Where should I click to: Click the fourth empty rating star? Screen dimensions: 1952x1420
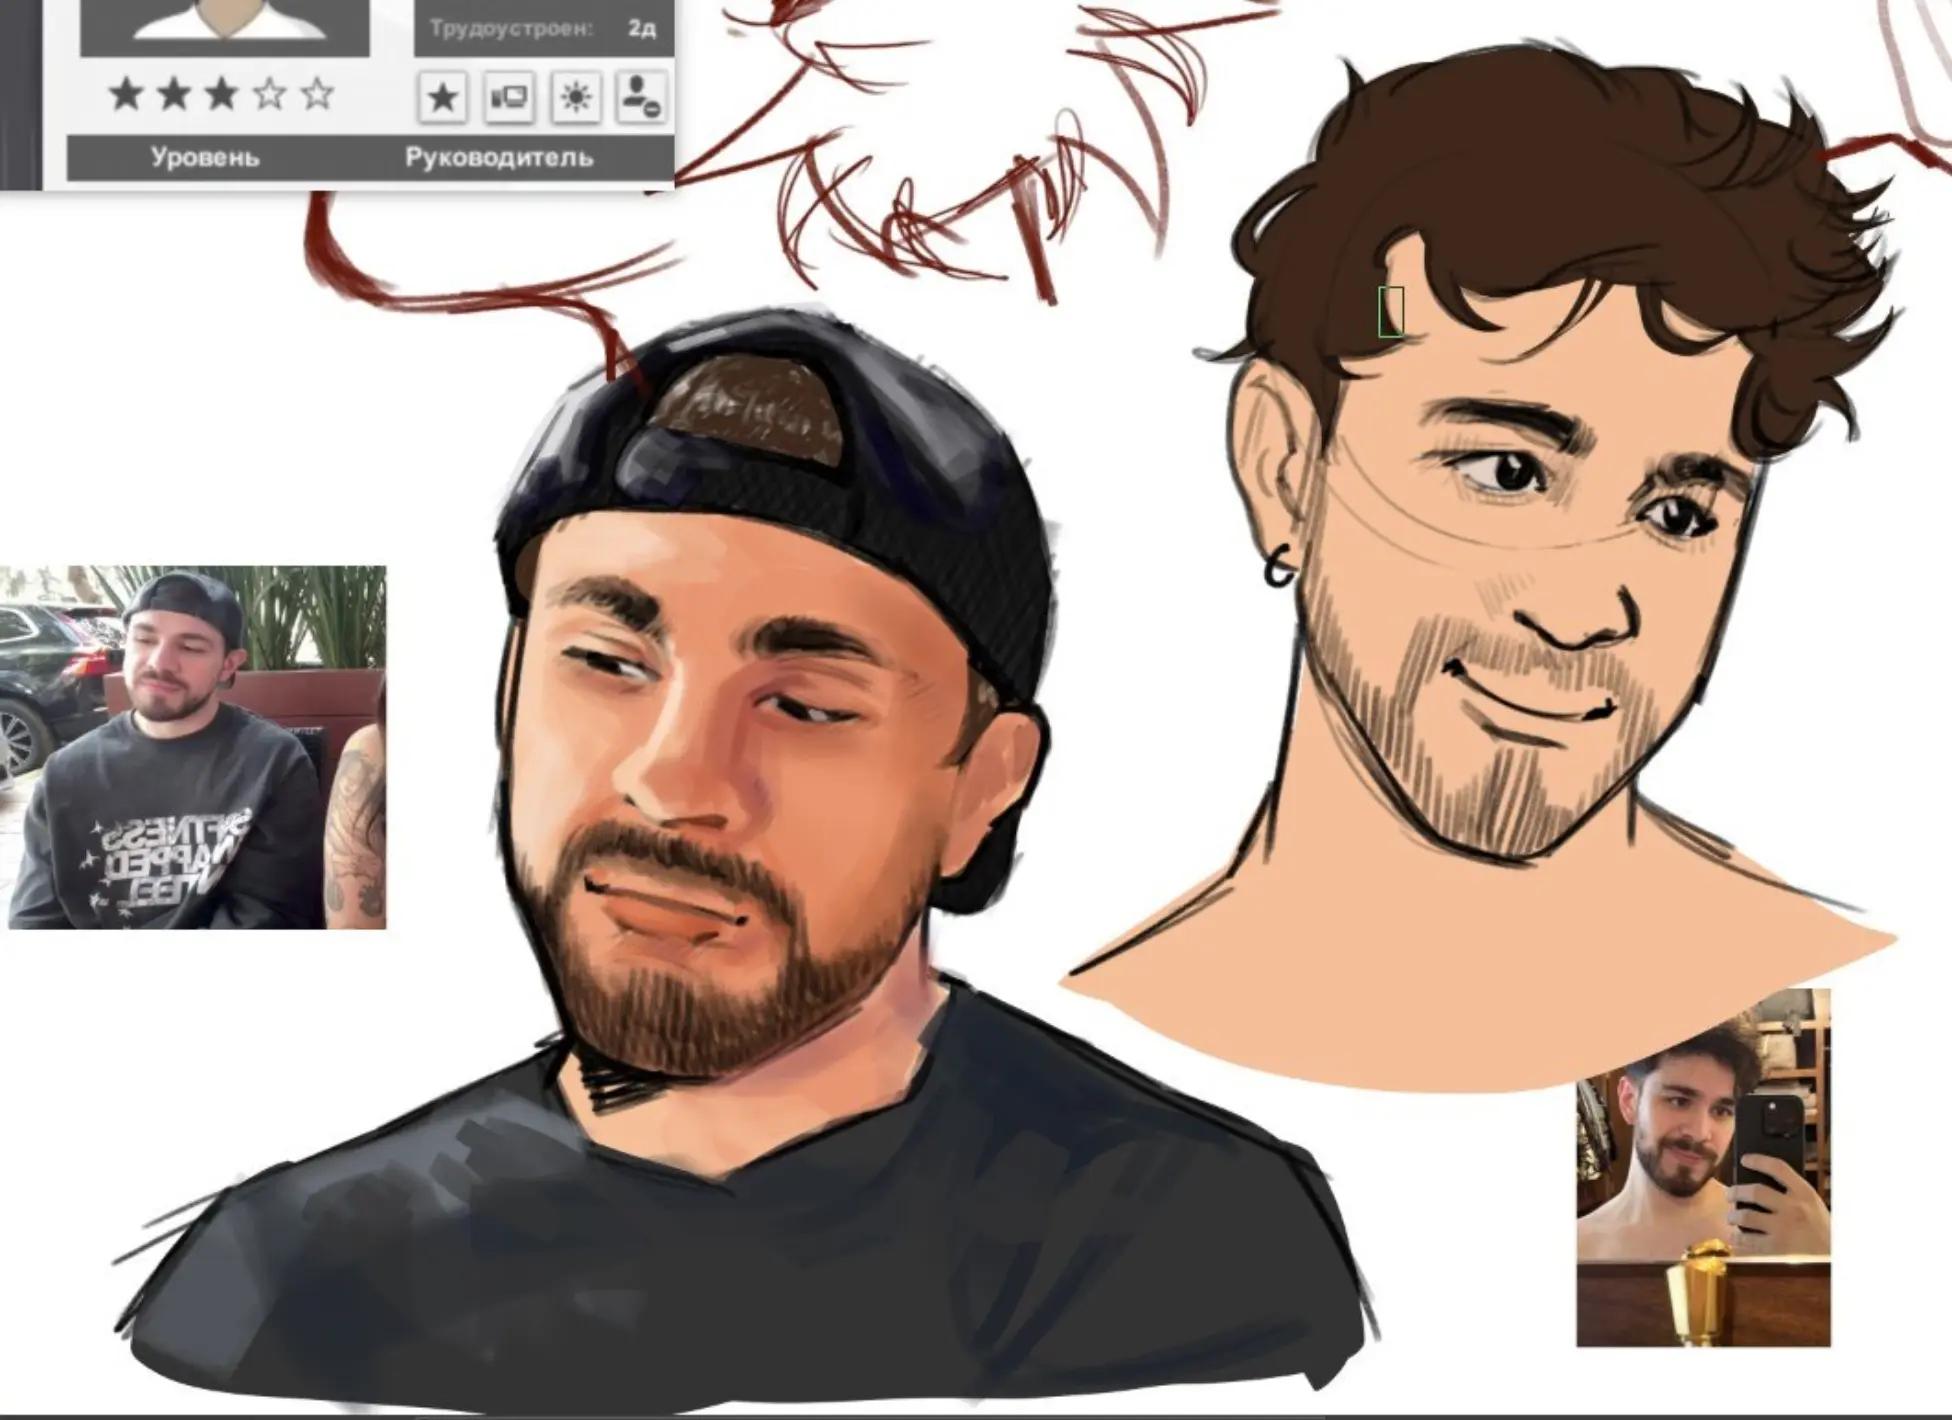click(x=269, y=94)
